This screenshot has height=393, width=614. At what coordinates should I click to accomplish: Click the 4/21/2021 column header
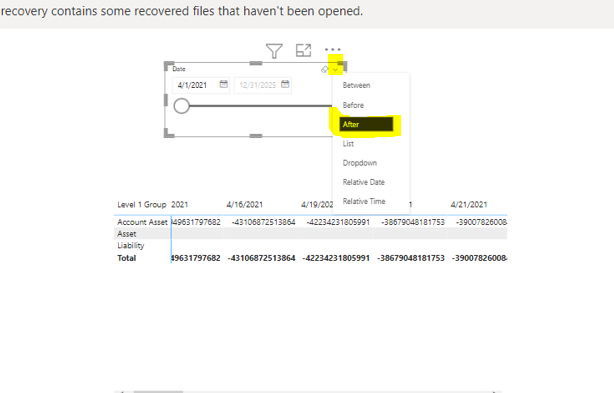[469, 205]
